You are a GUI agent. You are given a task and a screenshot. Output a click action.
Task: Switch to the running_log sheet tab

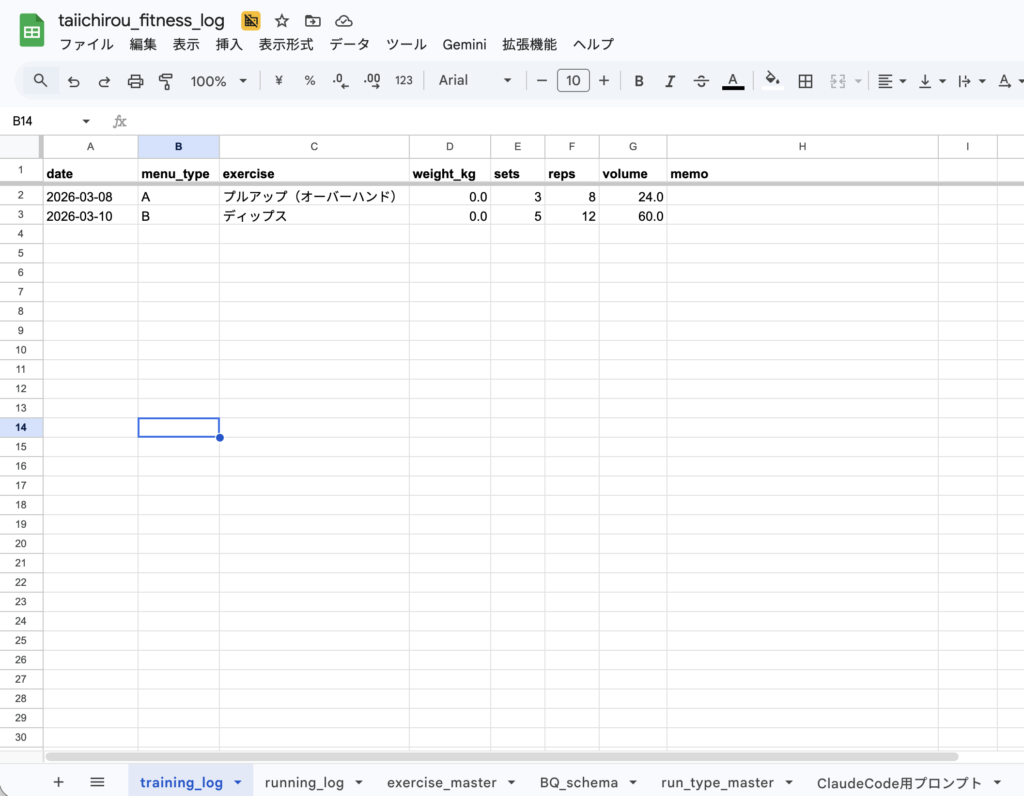(x=304, y=782)
